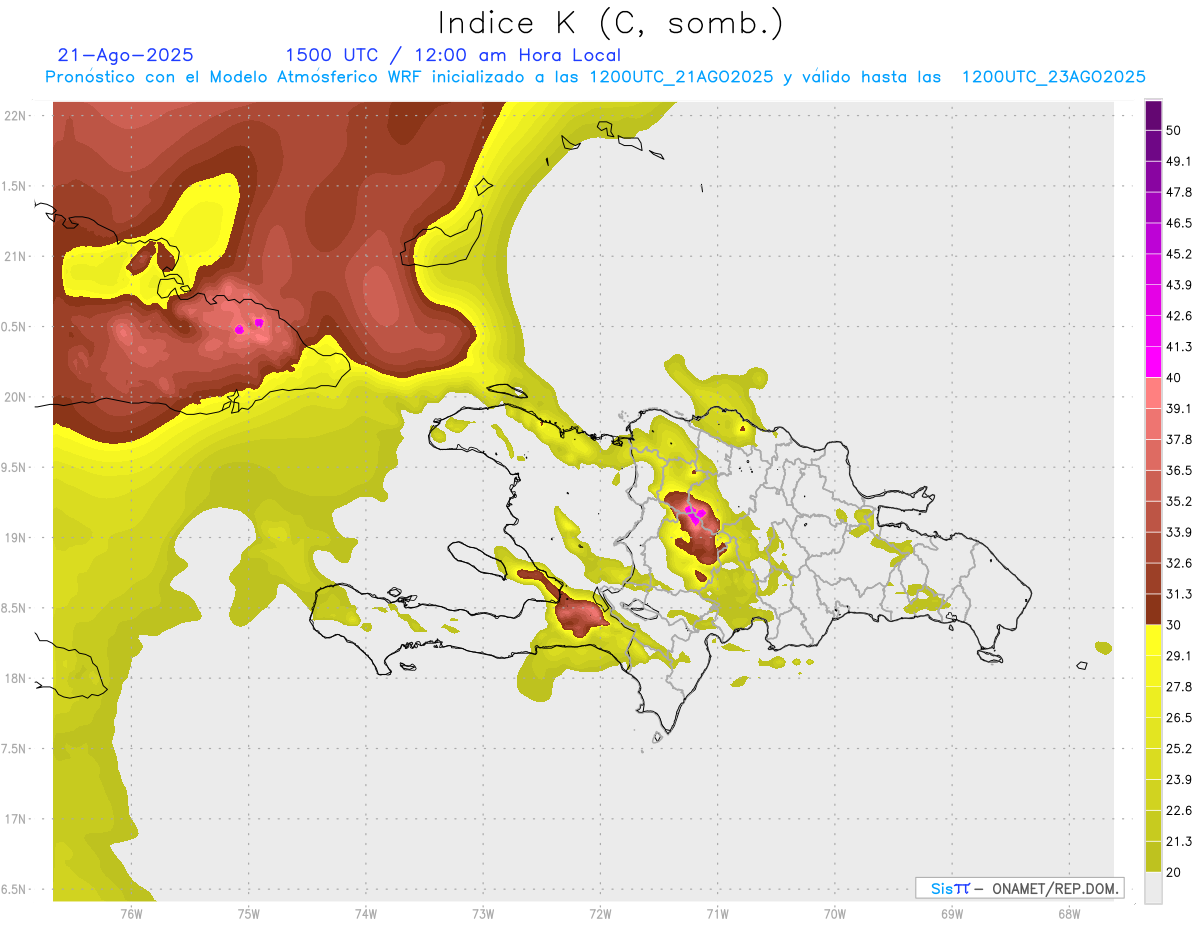Click the 20N latitude label
The height and width of the screenshot is (927, 1200).
[15, 397]
